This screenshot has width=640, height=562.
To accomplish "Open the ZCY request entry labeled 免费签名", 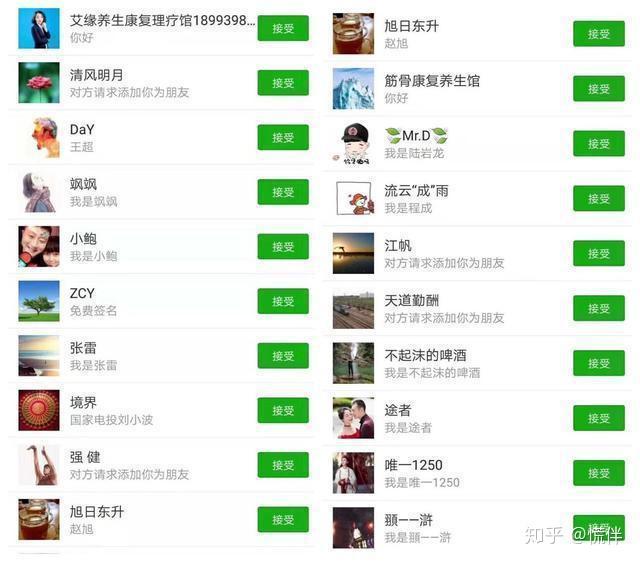I will (x=161, y=301).
